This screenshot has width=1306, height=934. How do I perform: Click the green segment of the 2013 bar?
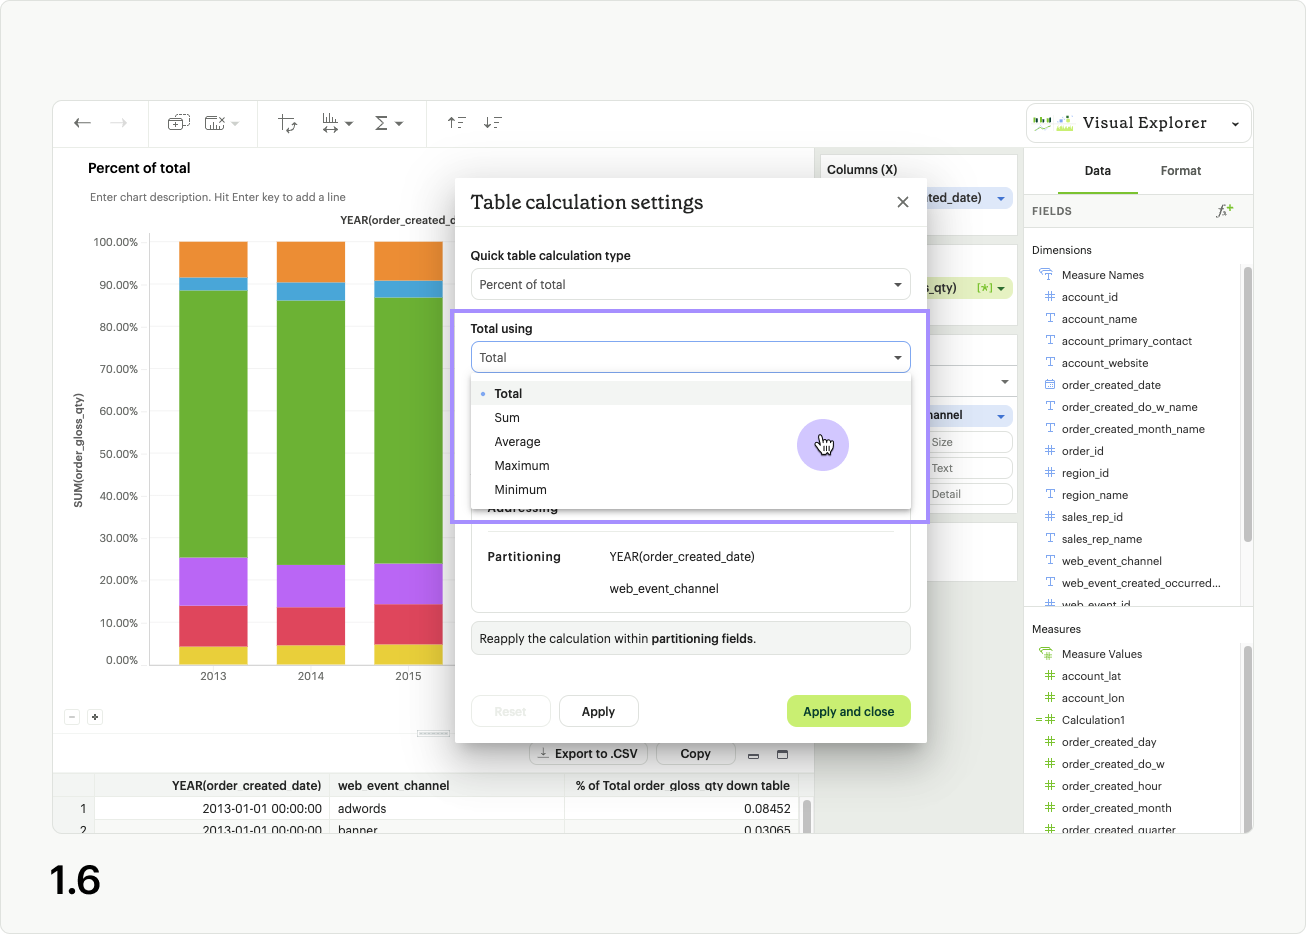point(213,423)
